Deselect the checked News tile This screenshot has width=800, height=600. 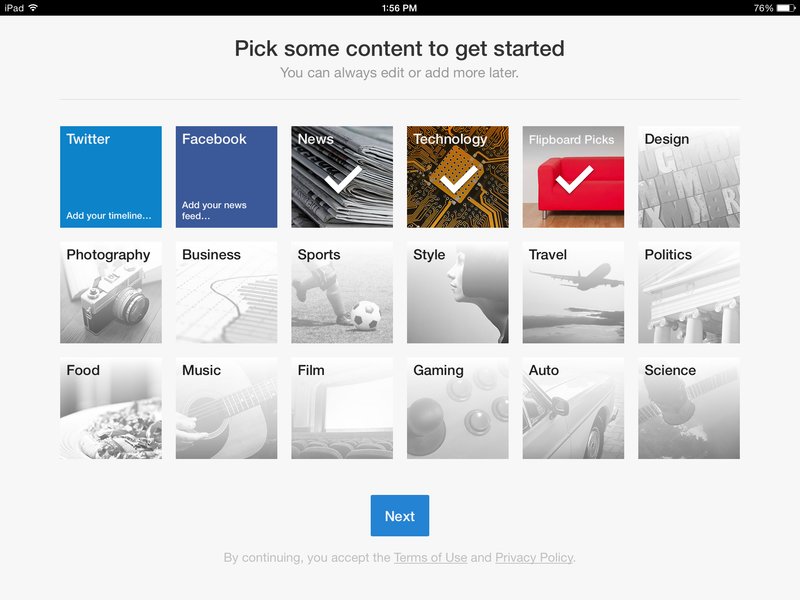point(342,177)
